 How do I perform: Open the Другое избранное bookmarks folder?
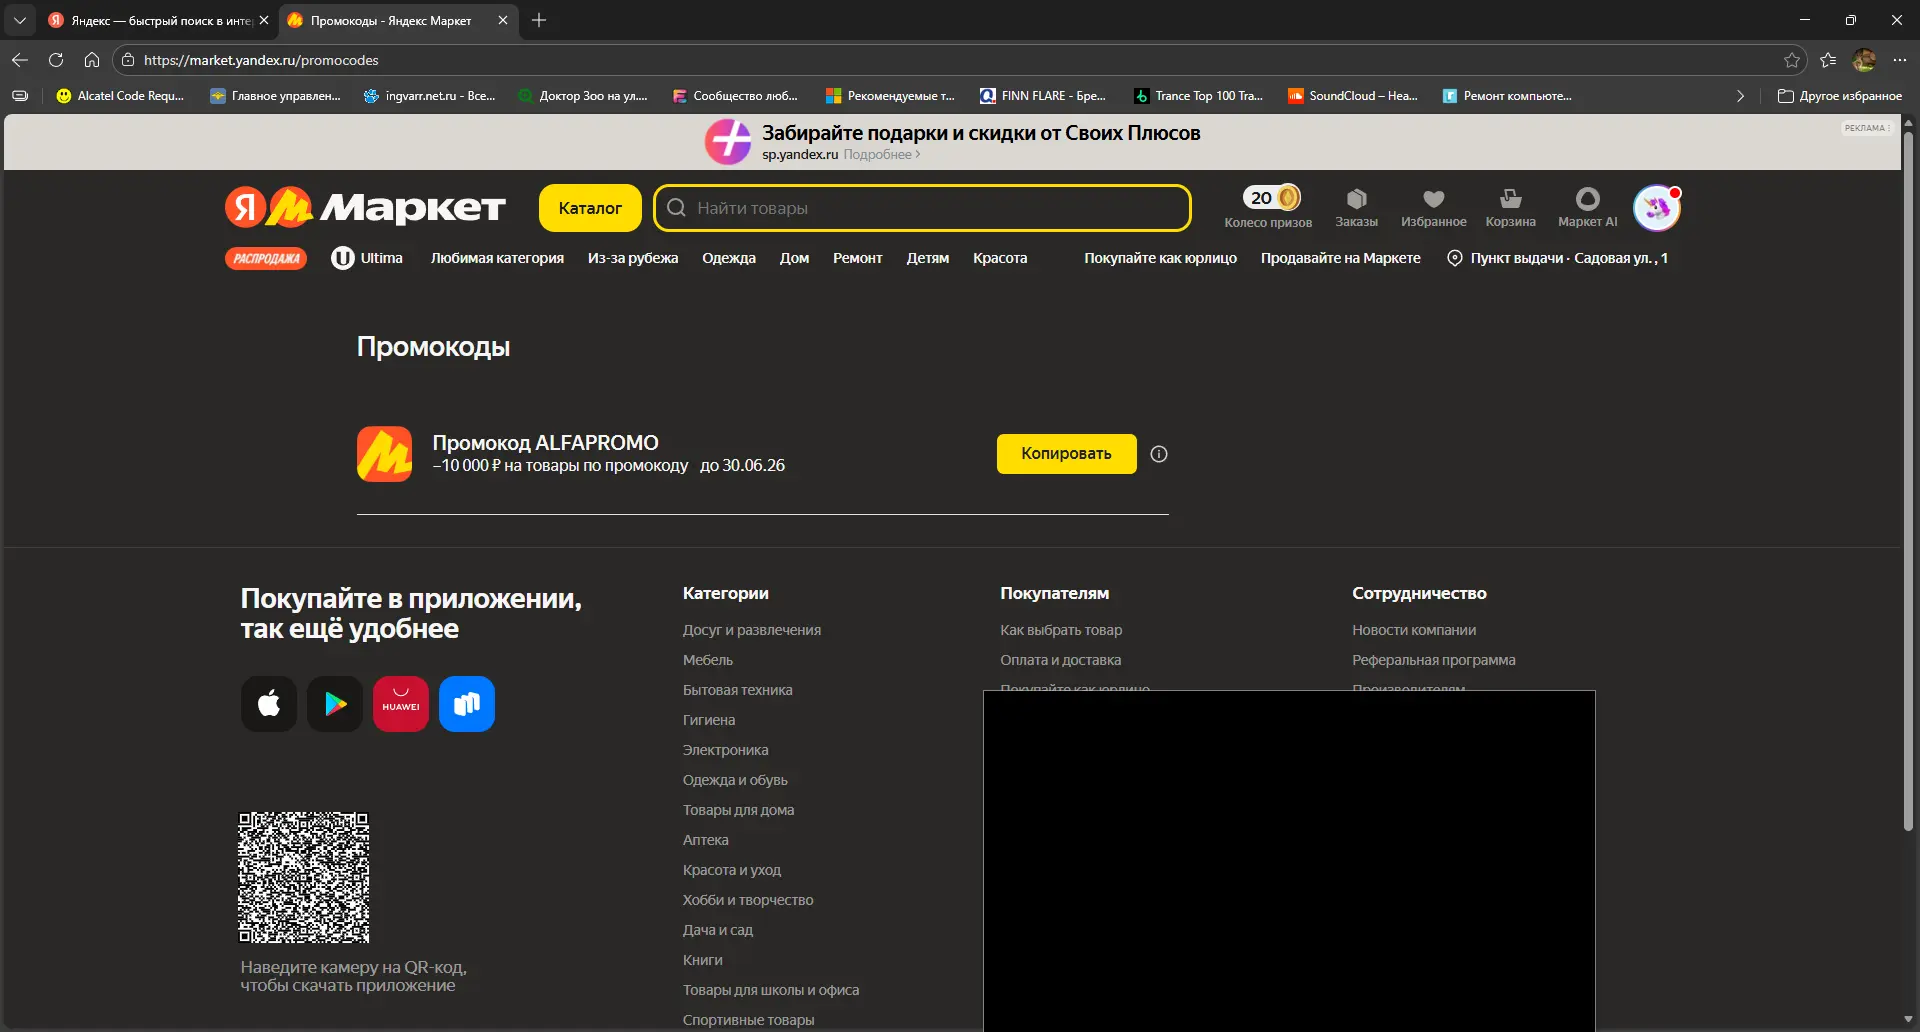click(x=1840, y=96)
